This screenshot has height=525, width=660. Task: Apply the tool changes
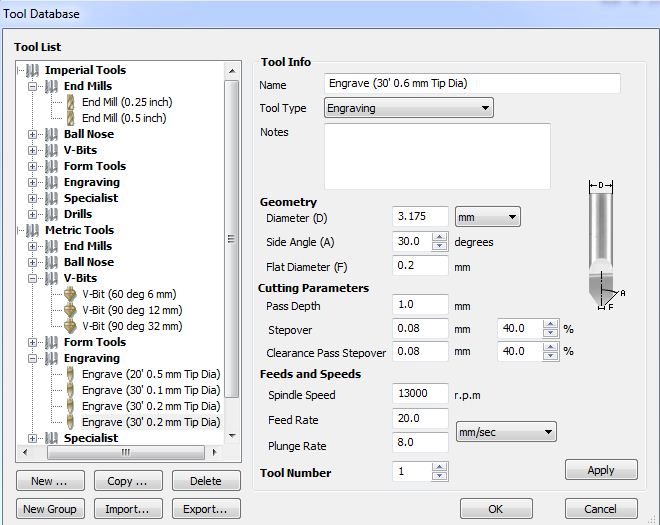pyautogui.click(x=601, y=470)
